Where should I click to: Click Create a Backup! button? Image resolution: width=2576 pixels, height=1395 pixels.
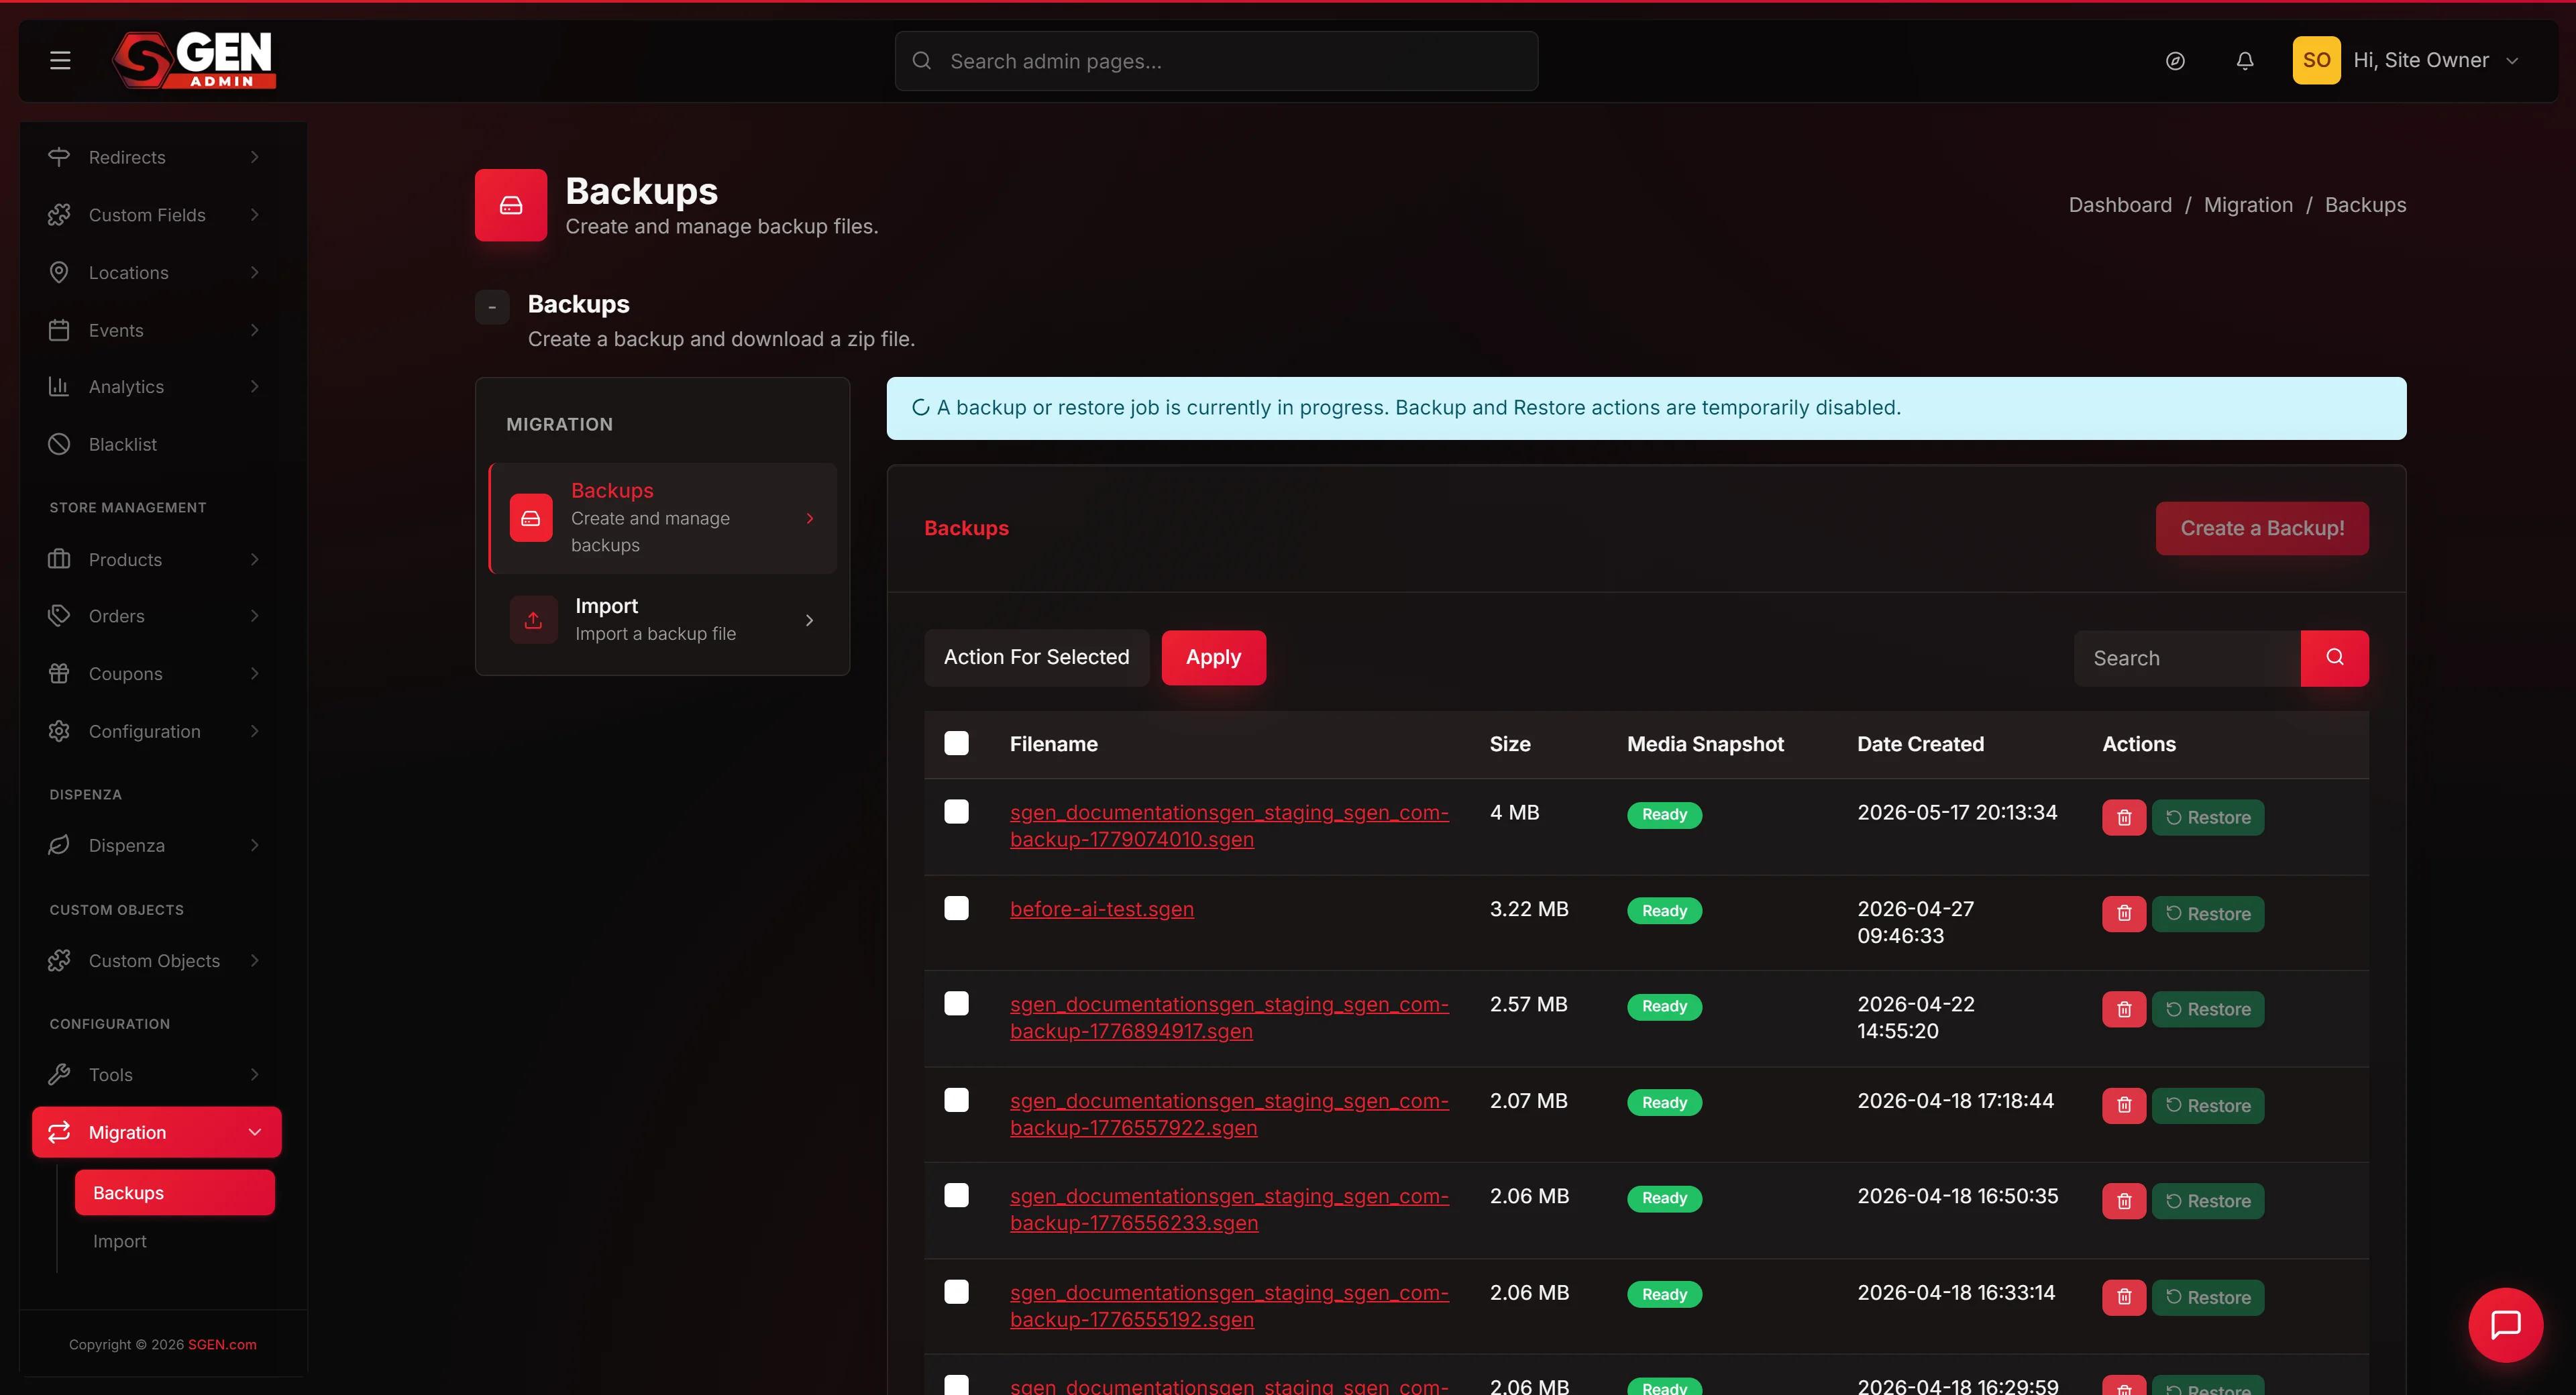(x=2262, y=528)
